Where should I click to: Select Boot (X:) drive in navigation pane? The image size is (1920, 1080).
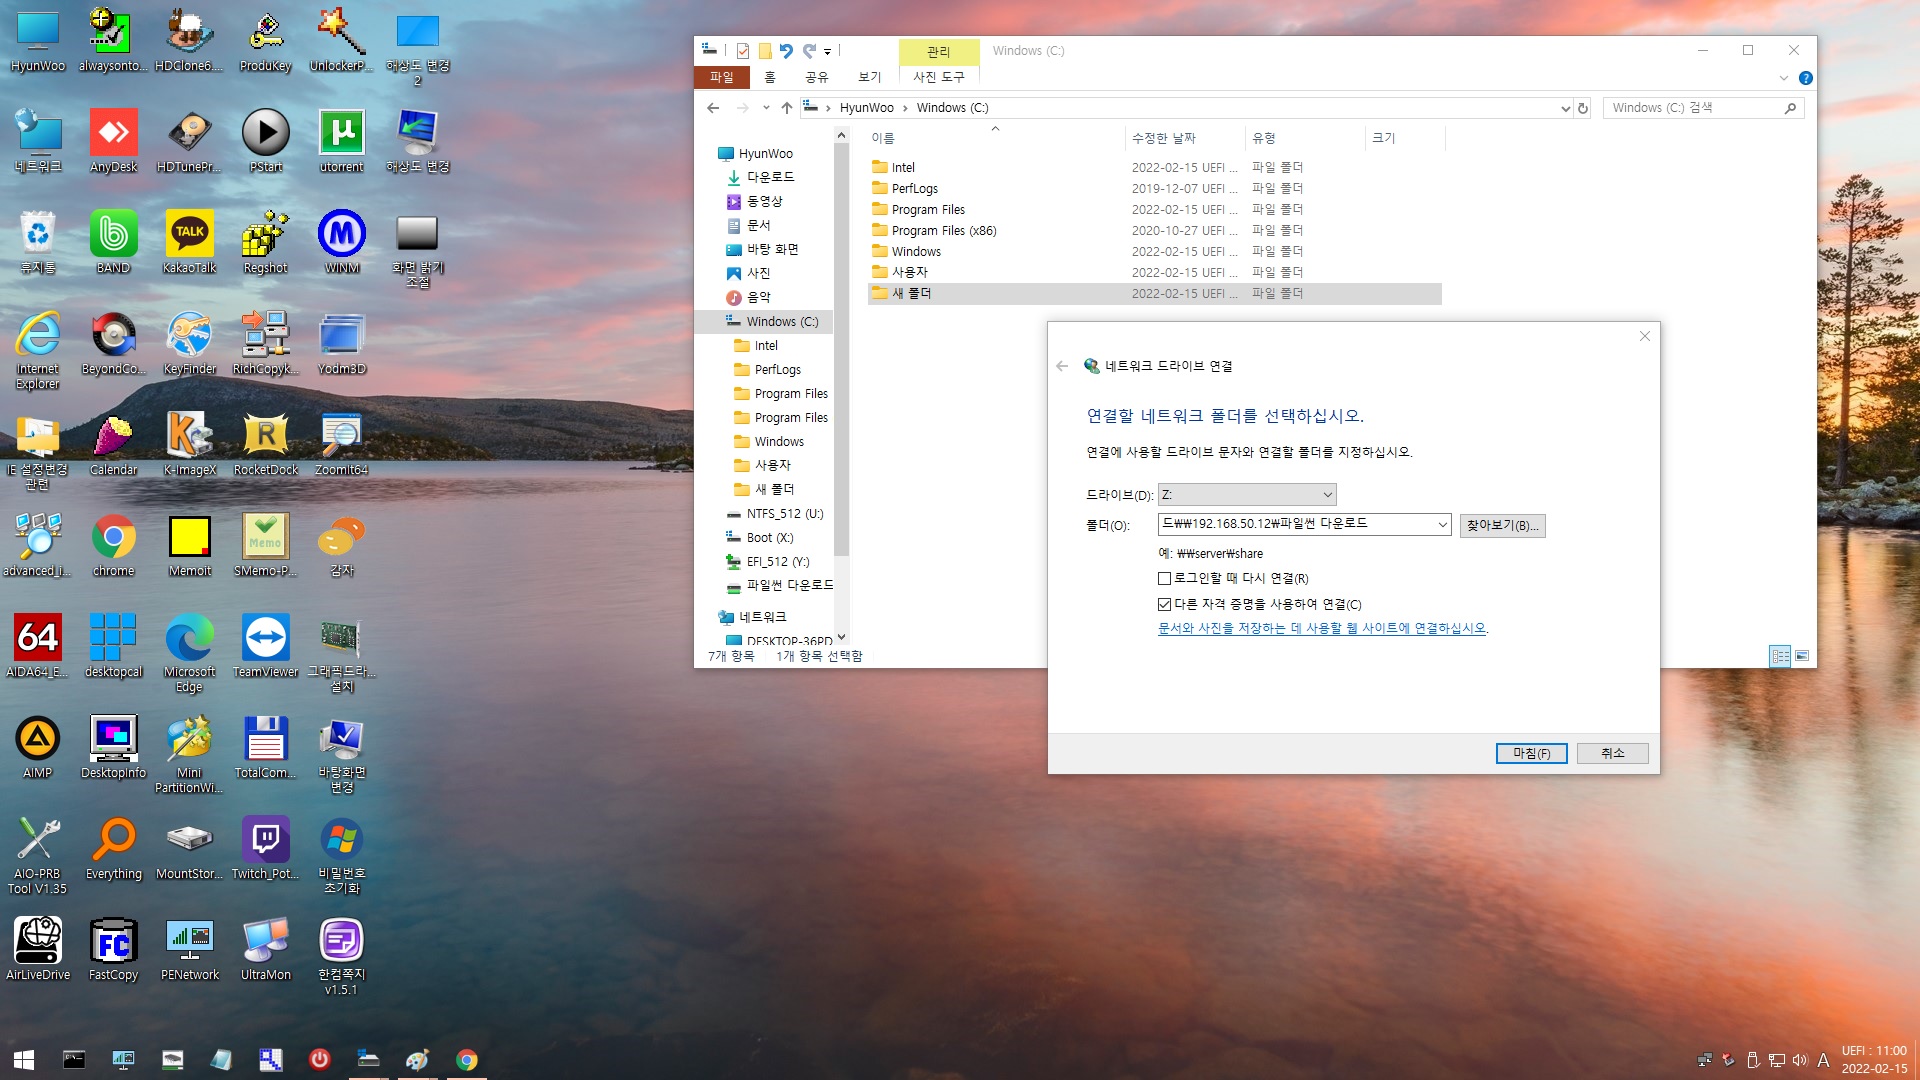point(769,538)
